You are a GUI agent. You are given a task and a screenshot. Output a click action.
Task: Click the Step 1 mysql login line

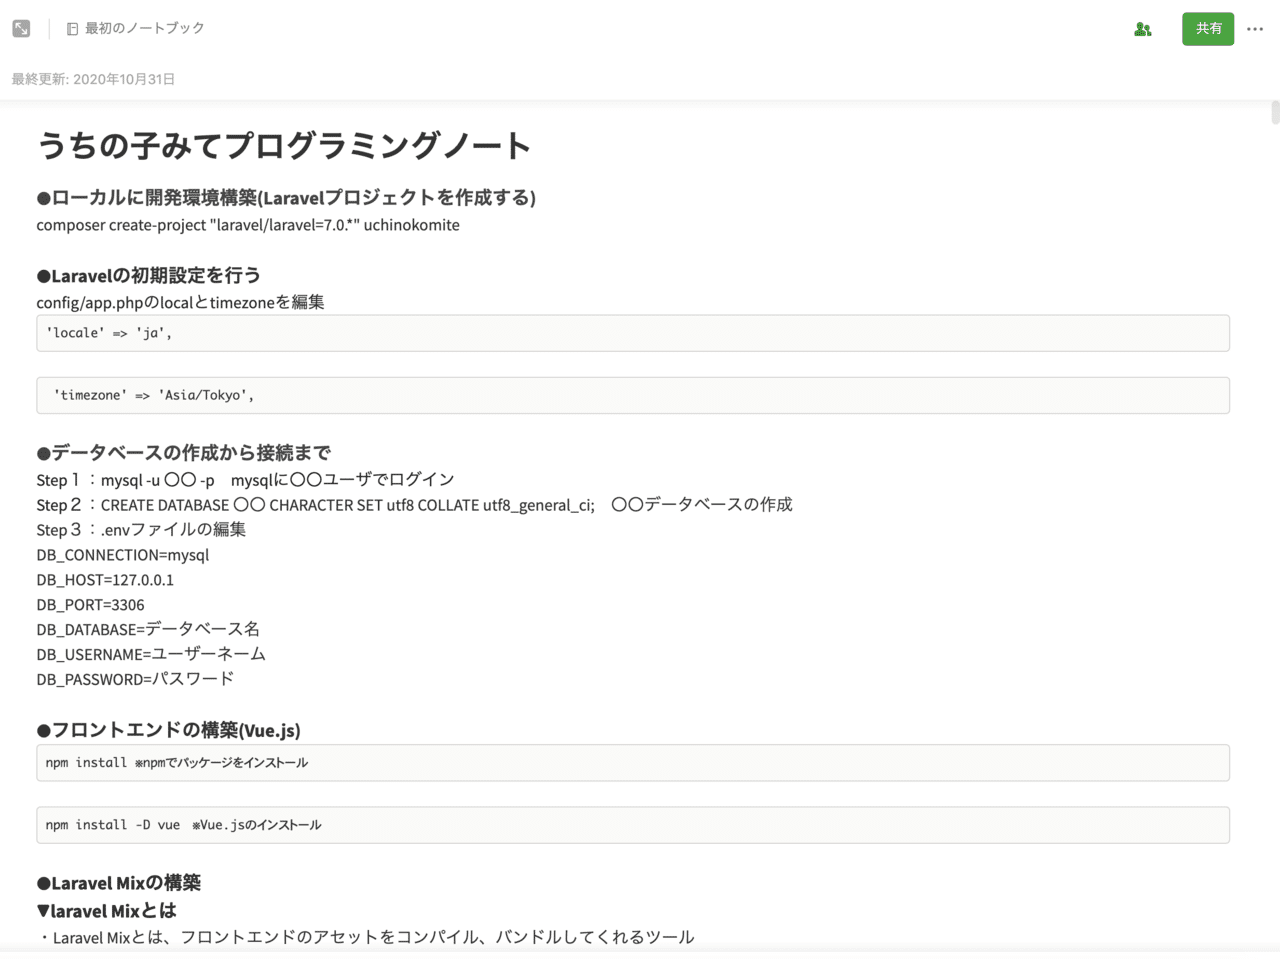pyautogui.click(x=246, y=480)
